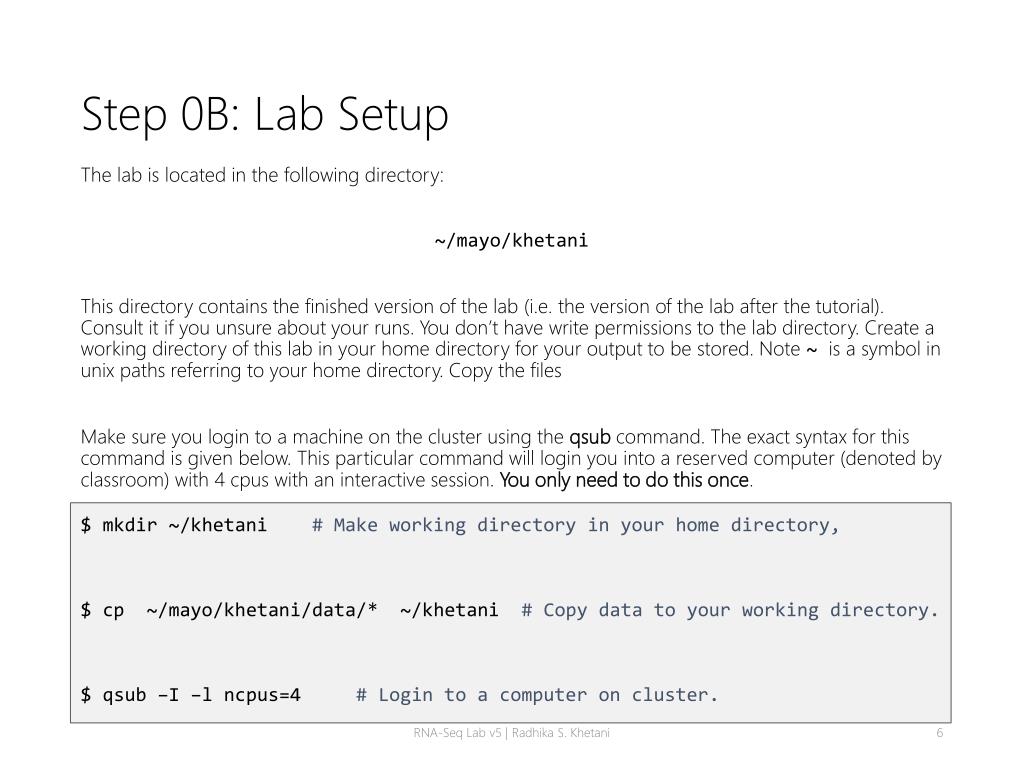Click the slide page number 6
Image resolution: width=1024 pixels, height=768 pixels.
[940, 733]
